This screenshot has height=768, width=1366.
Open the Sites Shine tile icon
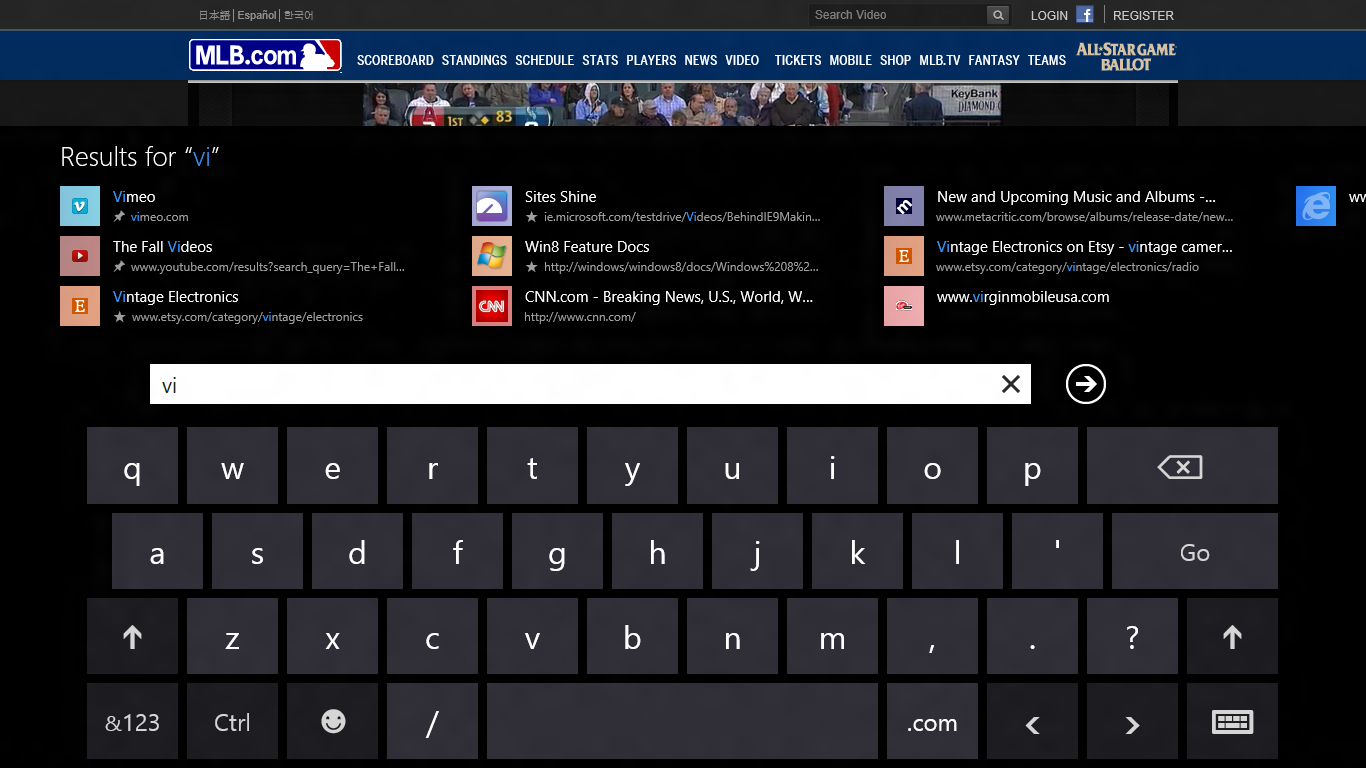tap(492, 206)
